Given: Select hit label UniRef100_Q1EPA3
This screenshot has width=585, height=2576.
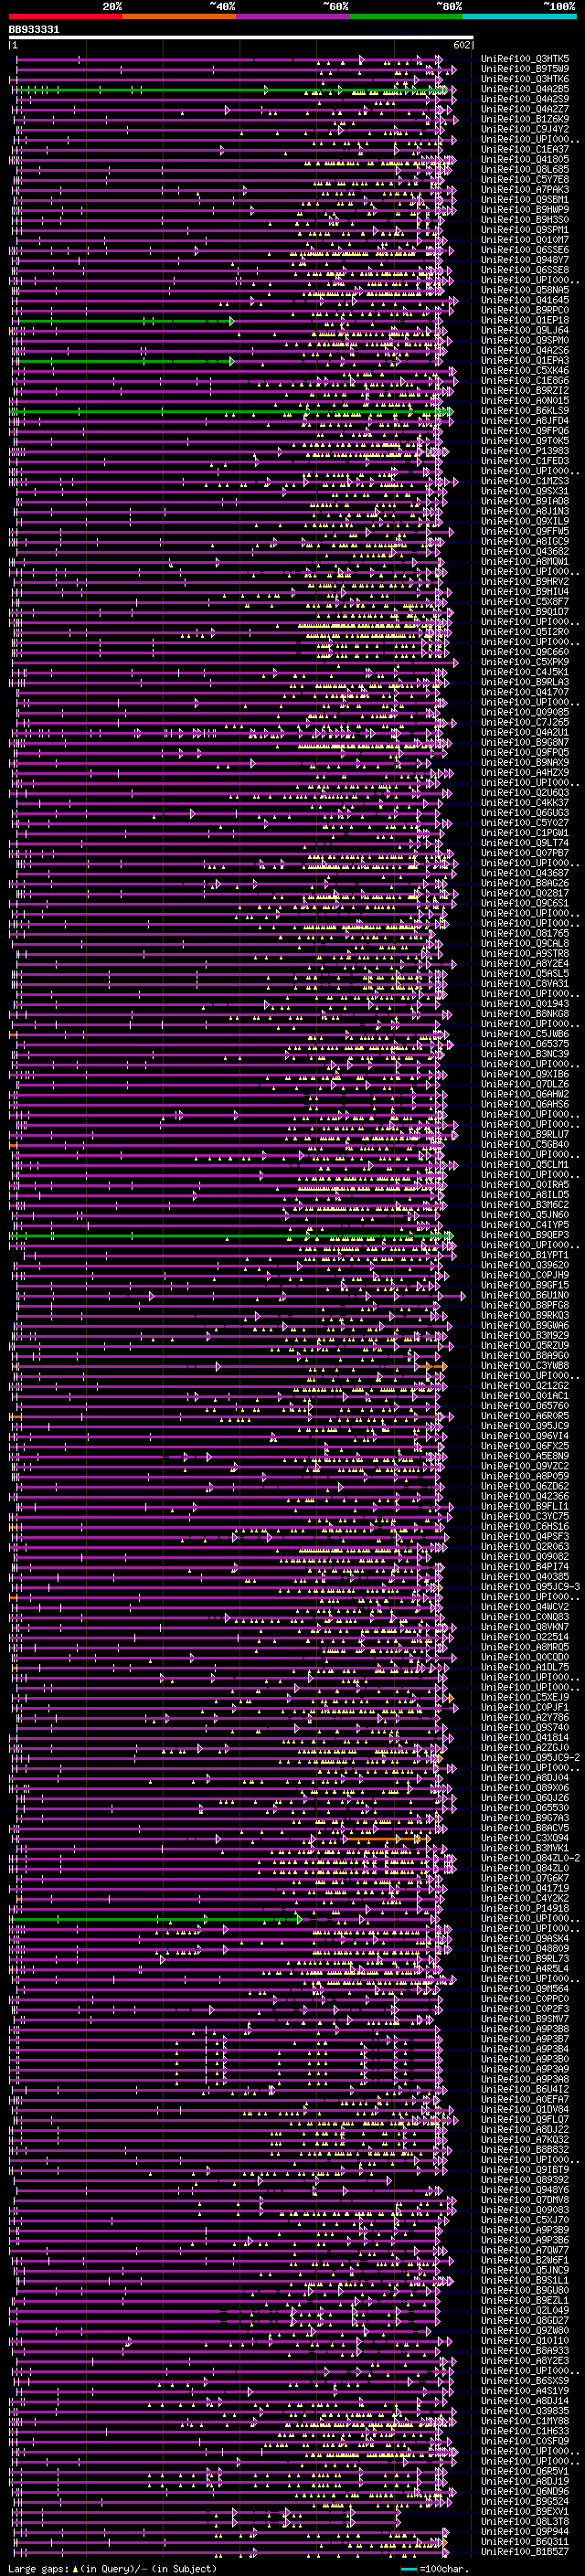Looking at the screenshot, I should (x=525, y=360).
